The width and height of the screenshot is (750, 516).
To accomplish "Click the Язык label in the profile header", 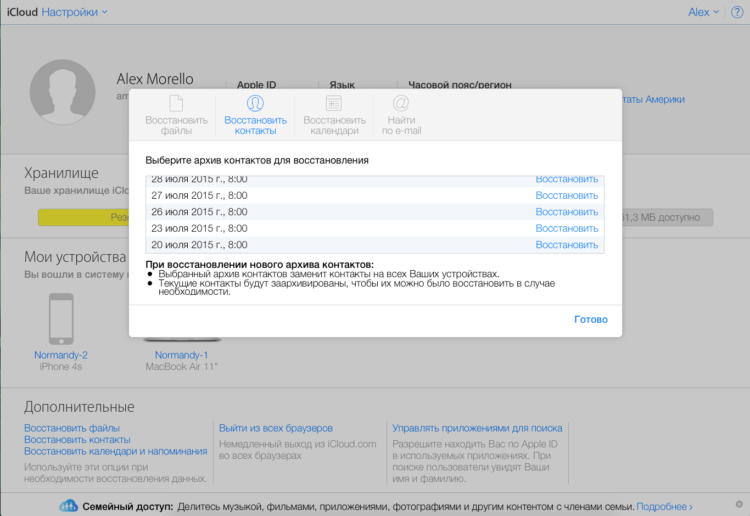I will [x=342, y=85].
